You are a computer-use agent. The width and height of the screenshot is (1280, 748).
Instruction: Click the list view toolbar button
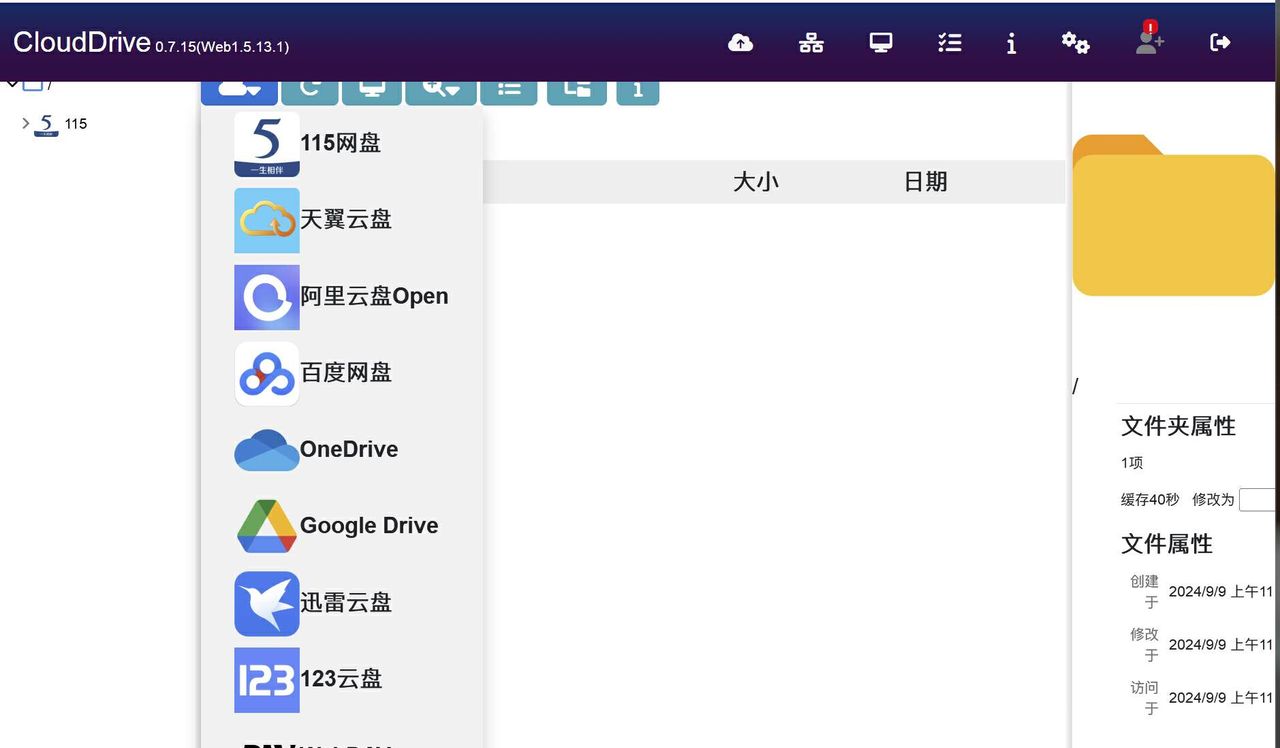tap(510, 92)
